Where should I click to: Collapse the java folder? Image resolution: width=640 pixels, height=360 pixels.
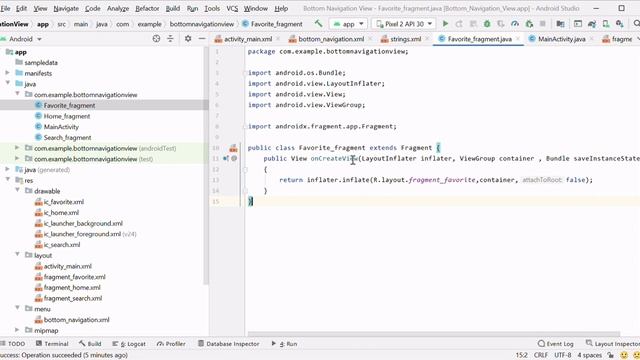coord(7,84)
